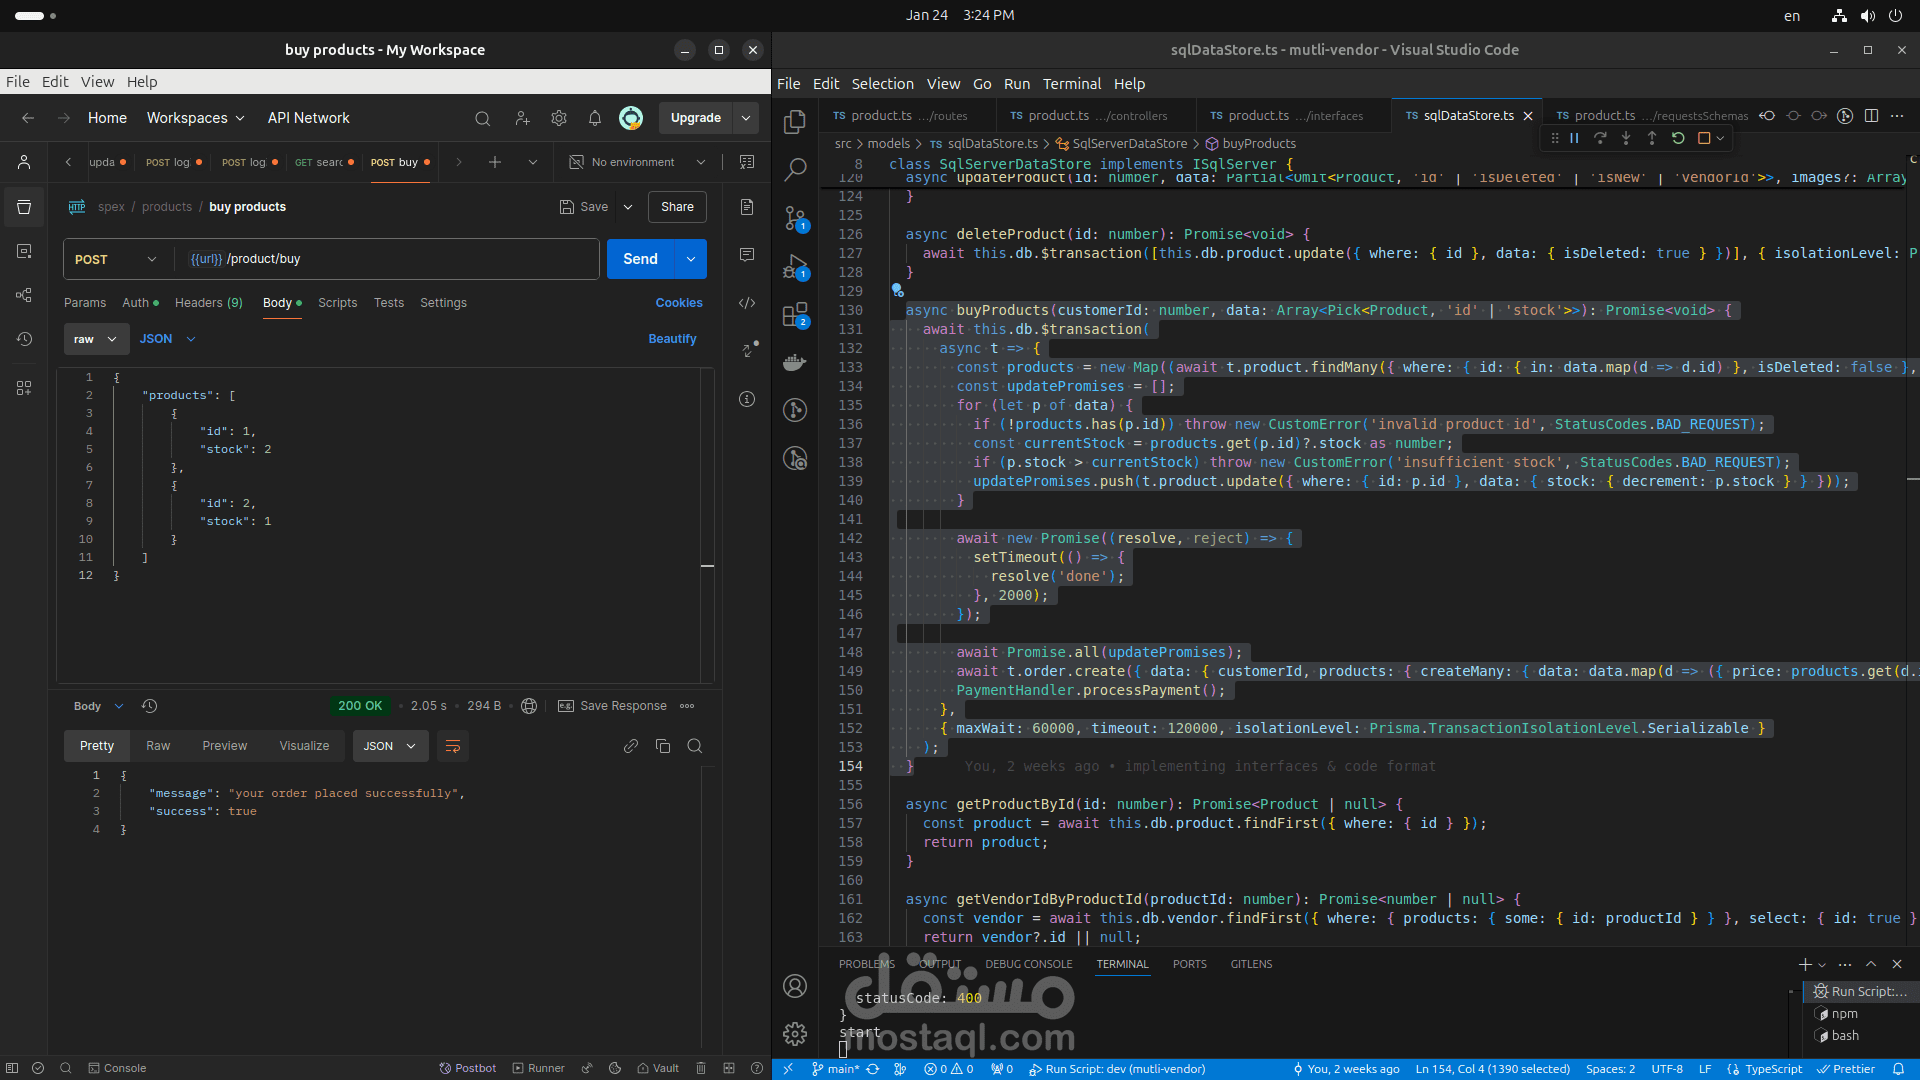This screenshot has height=1080, width=1920.
Task: Copy the response body icon
Action: tap(662, 746)
